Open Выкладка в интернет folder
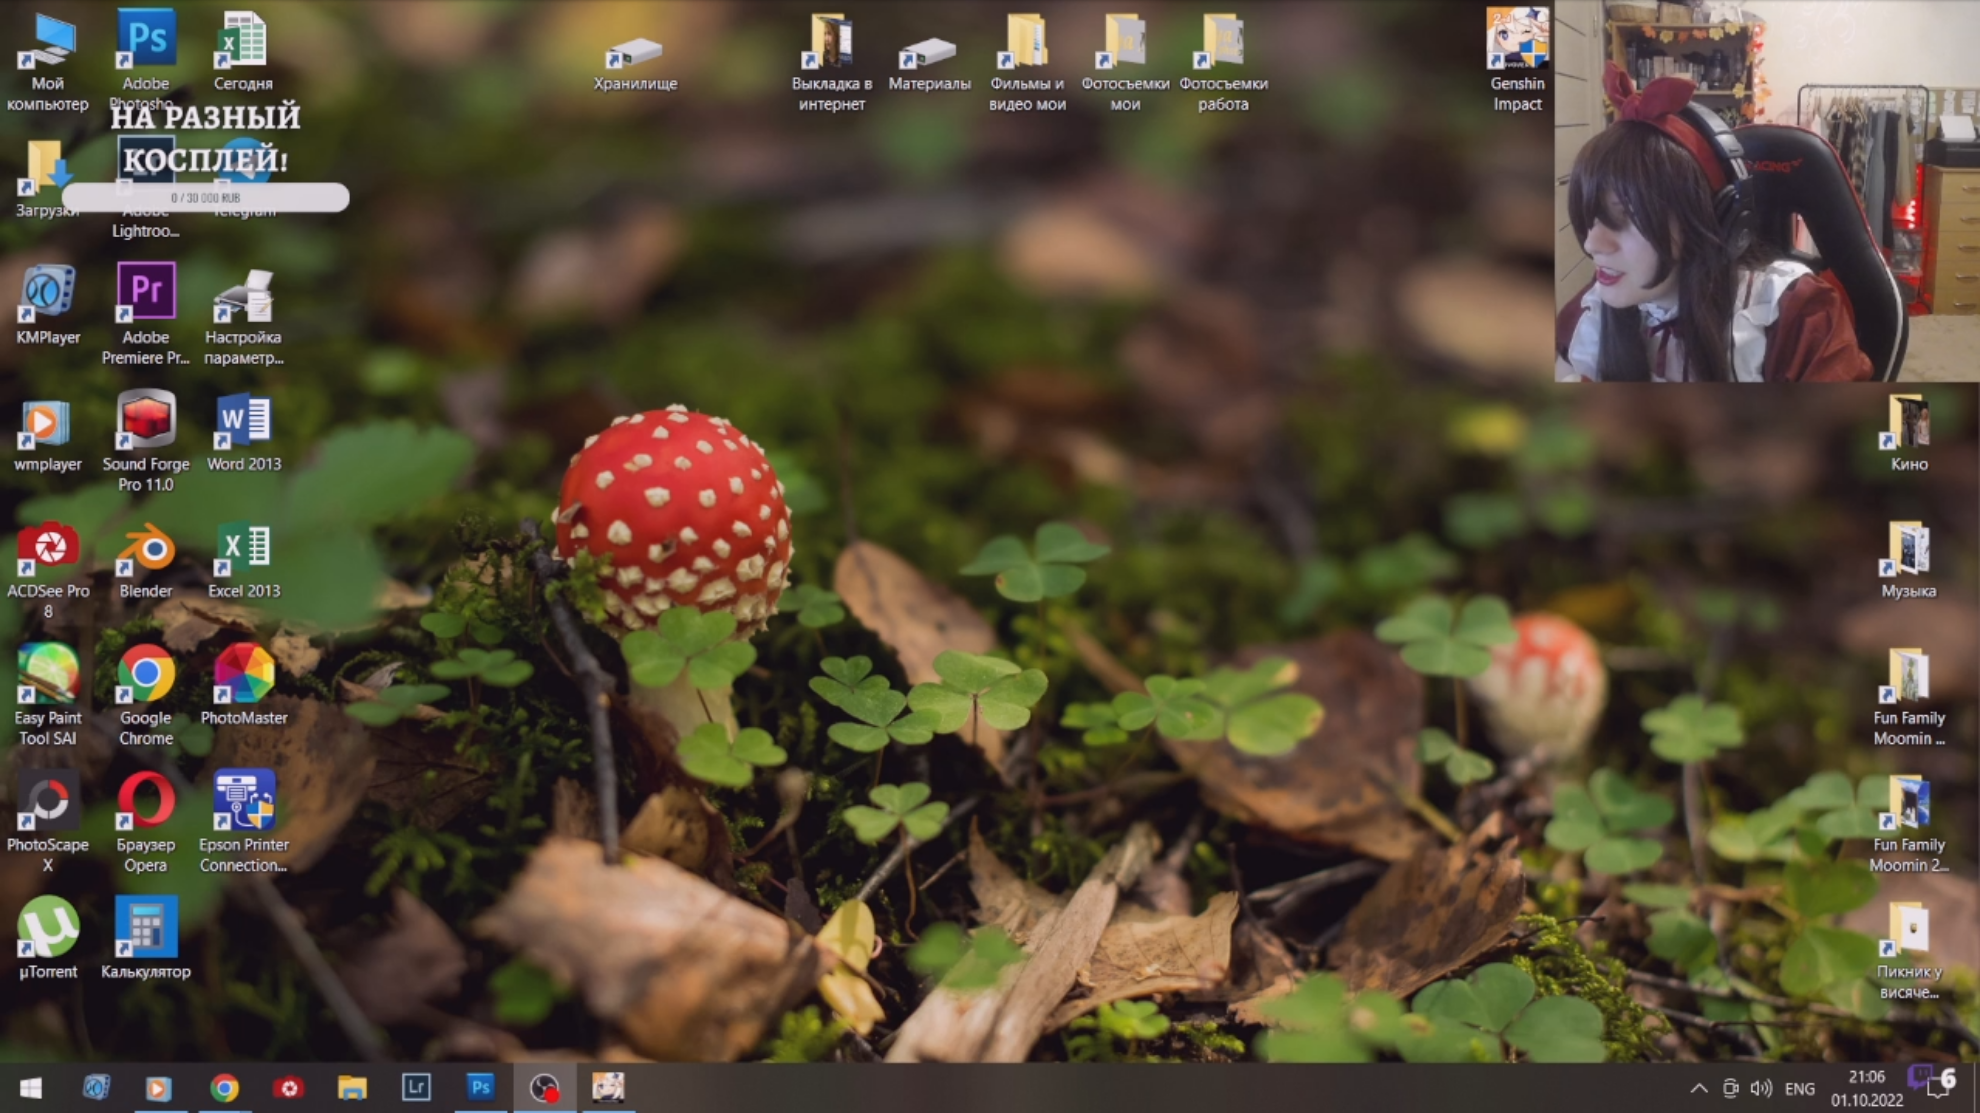 pyautogui.click(x=831, y=62)
